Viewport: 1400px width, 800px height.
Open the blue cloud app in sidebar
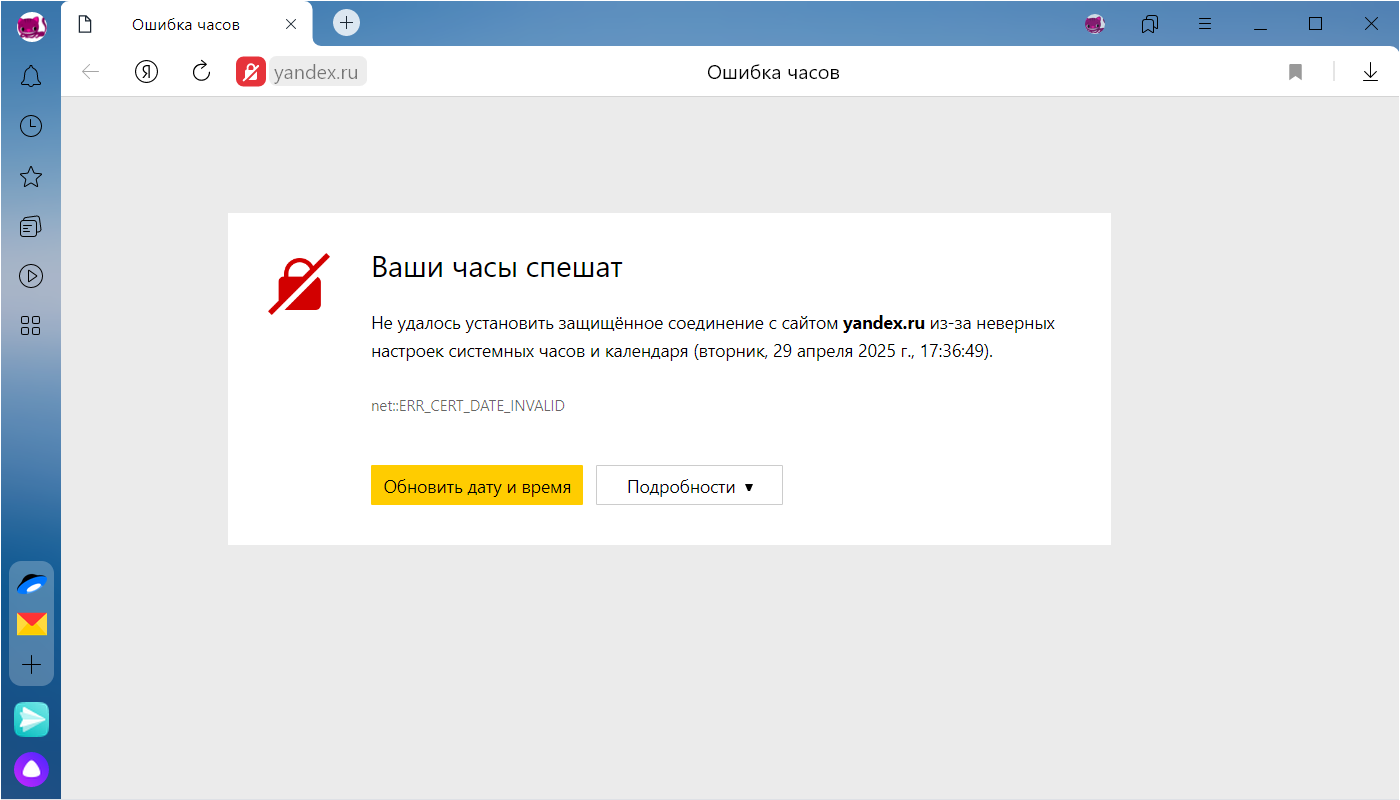coord(32,585)
